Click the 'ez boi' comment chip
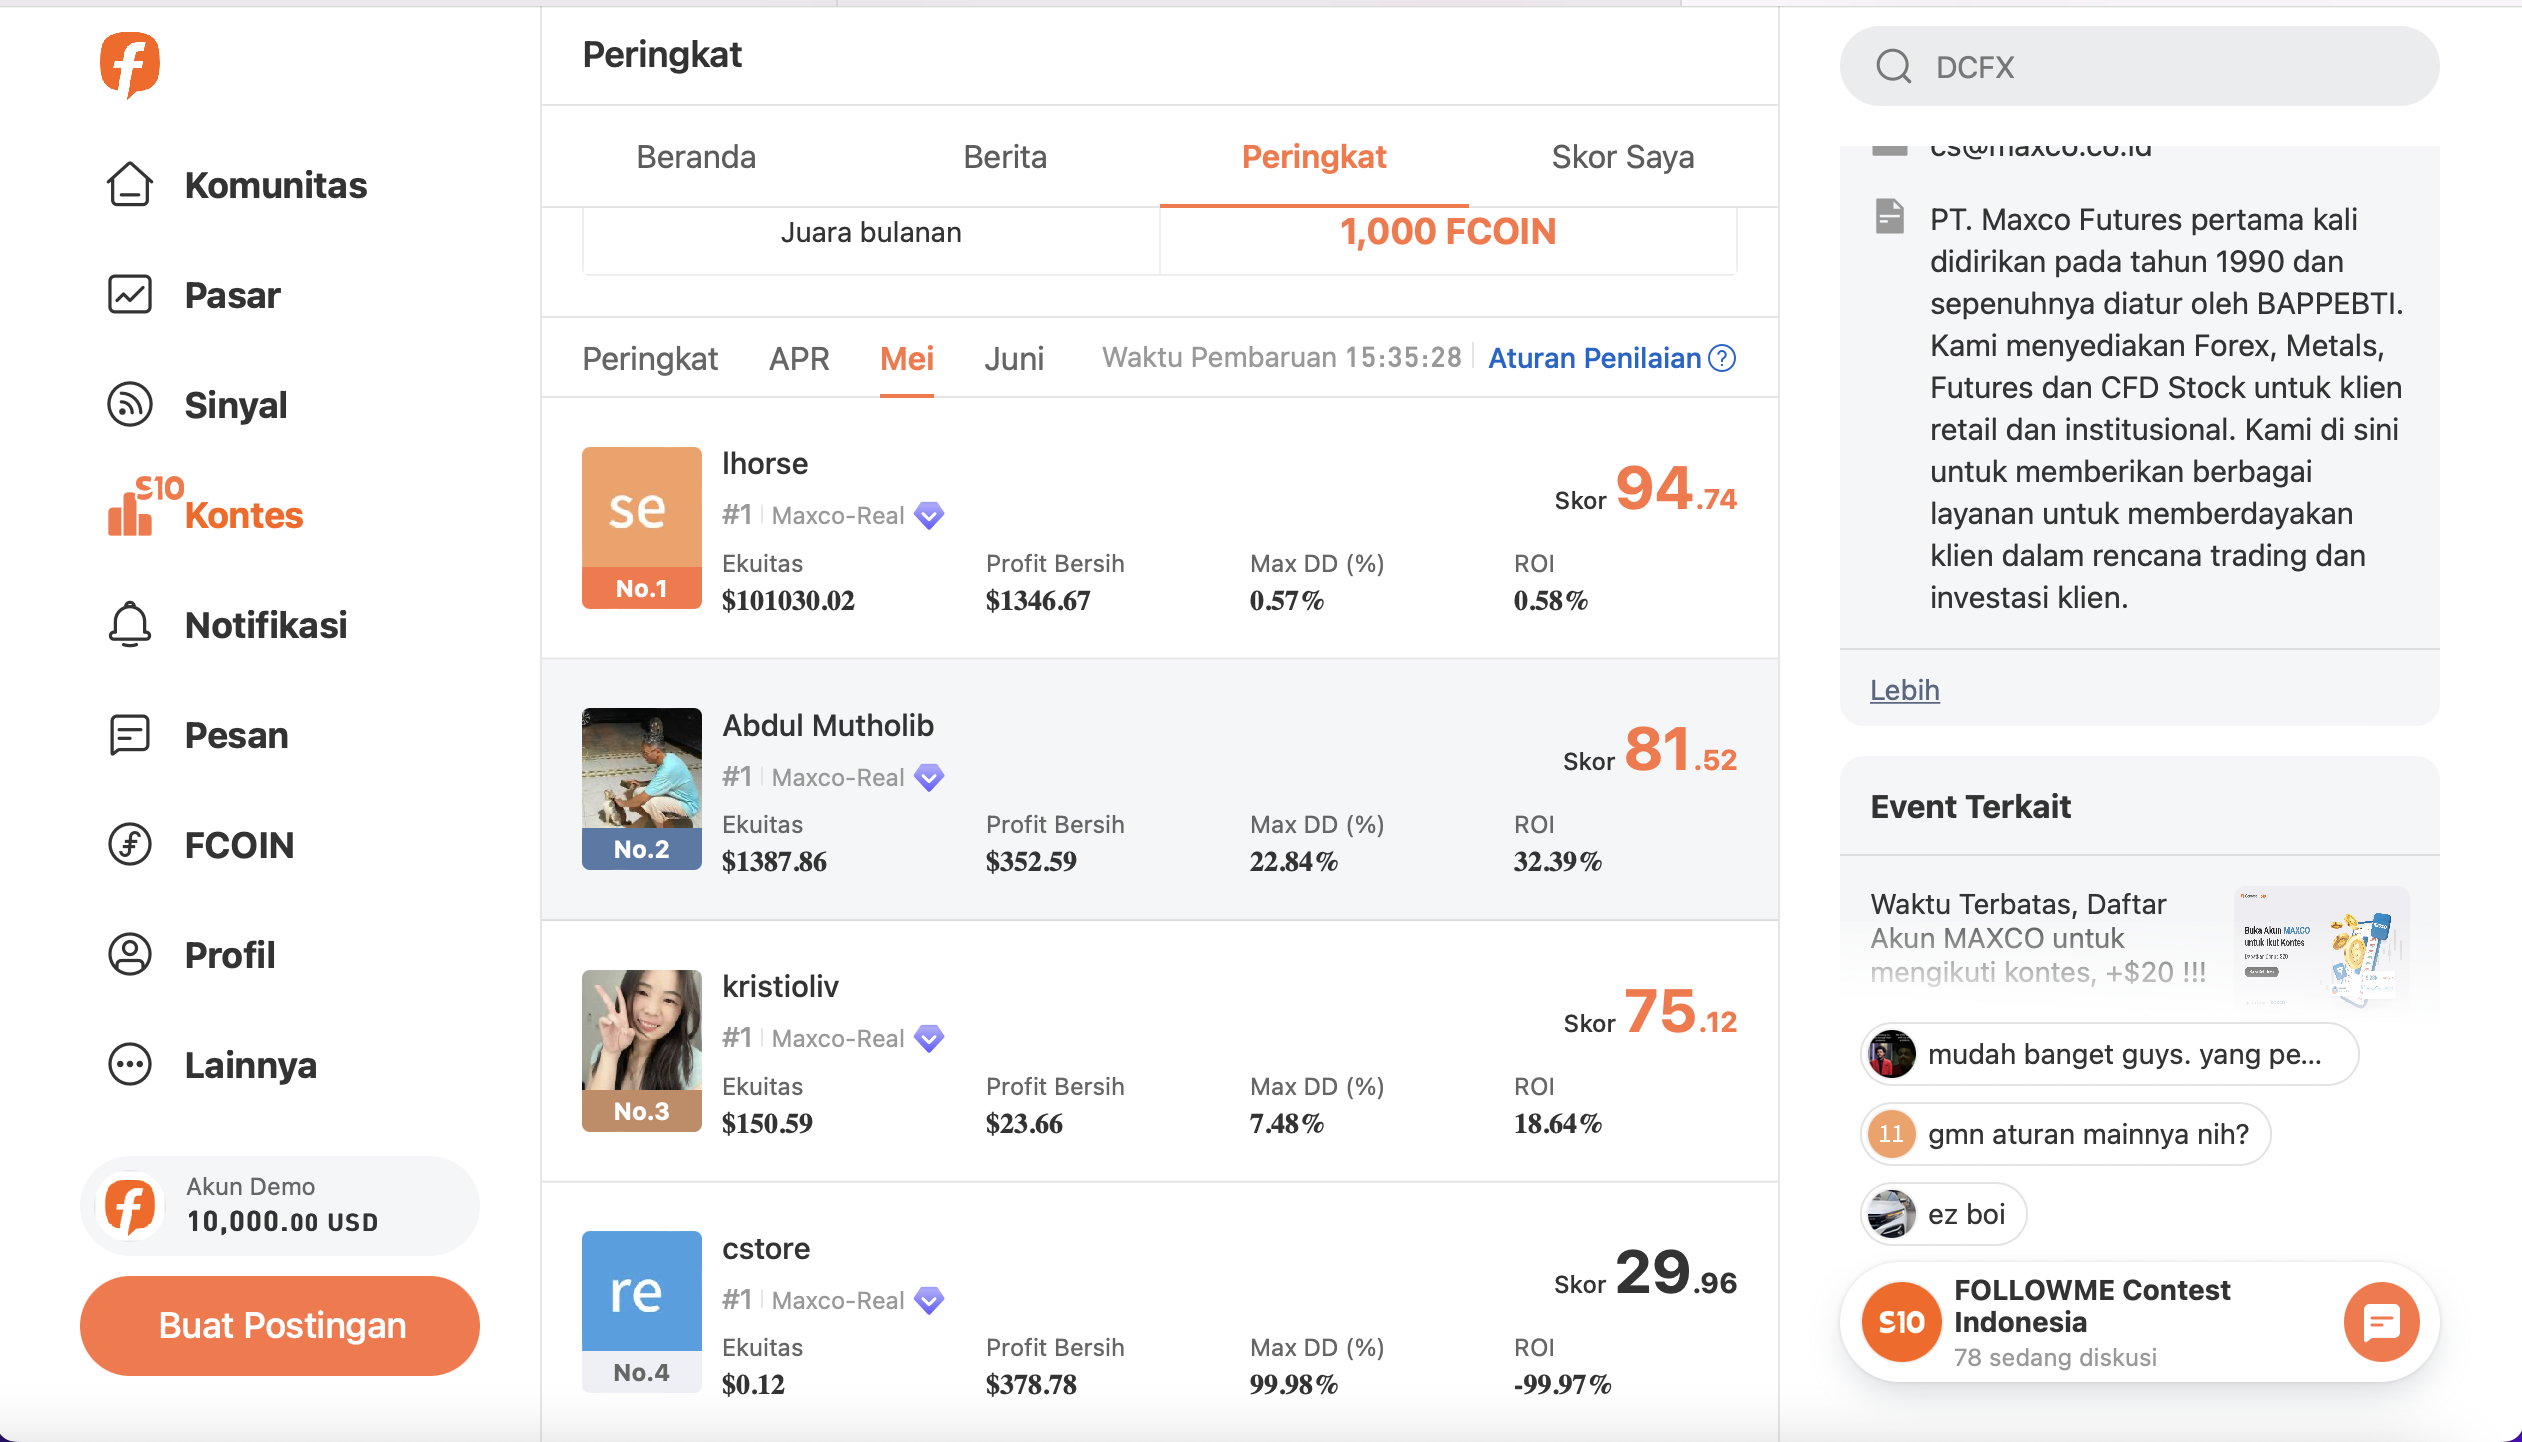Screen dimensions: 2522x1442 (1944, 1214)
